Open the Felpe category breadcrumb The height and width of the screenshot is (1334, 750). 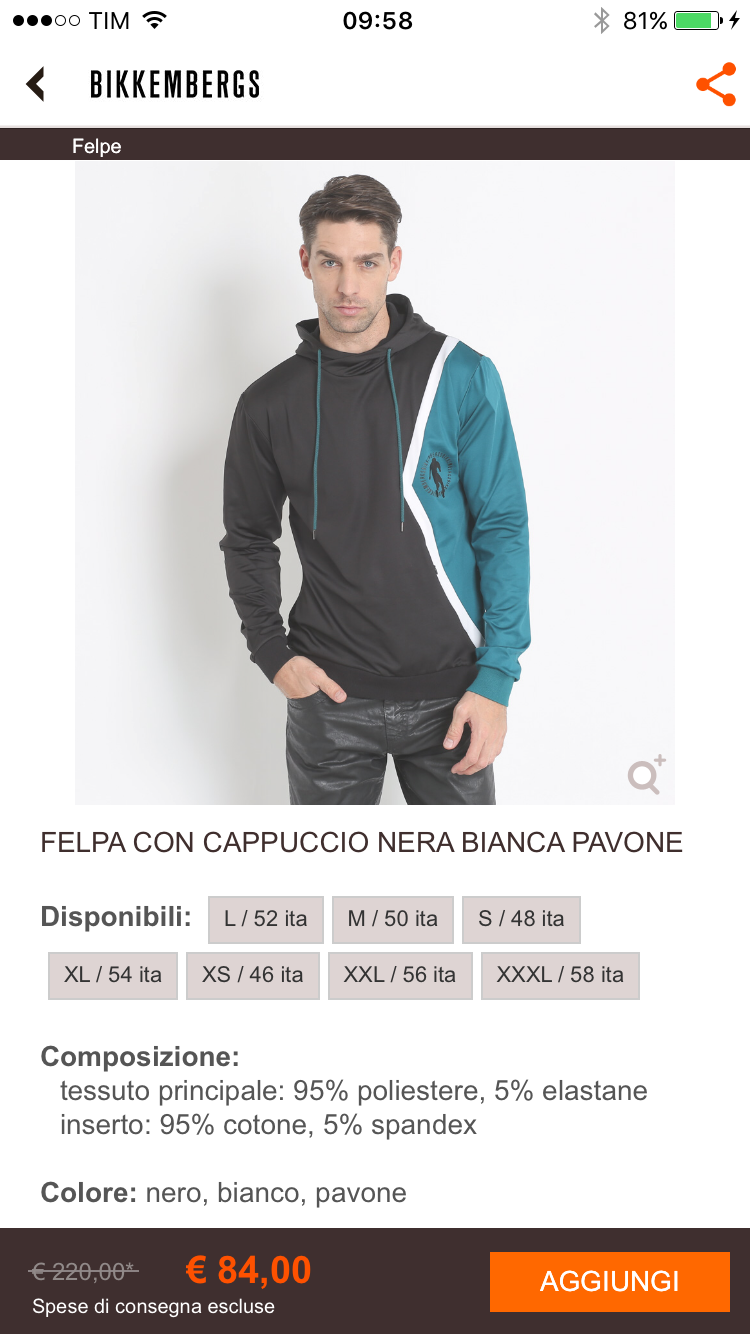coord(96,146)
